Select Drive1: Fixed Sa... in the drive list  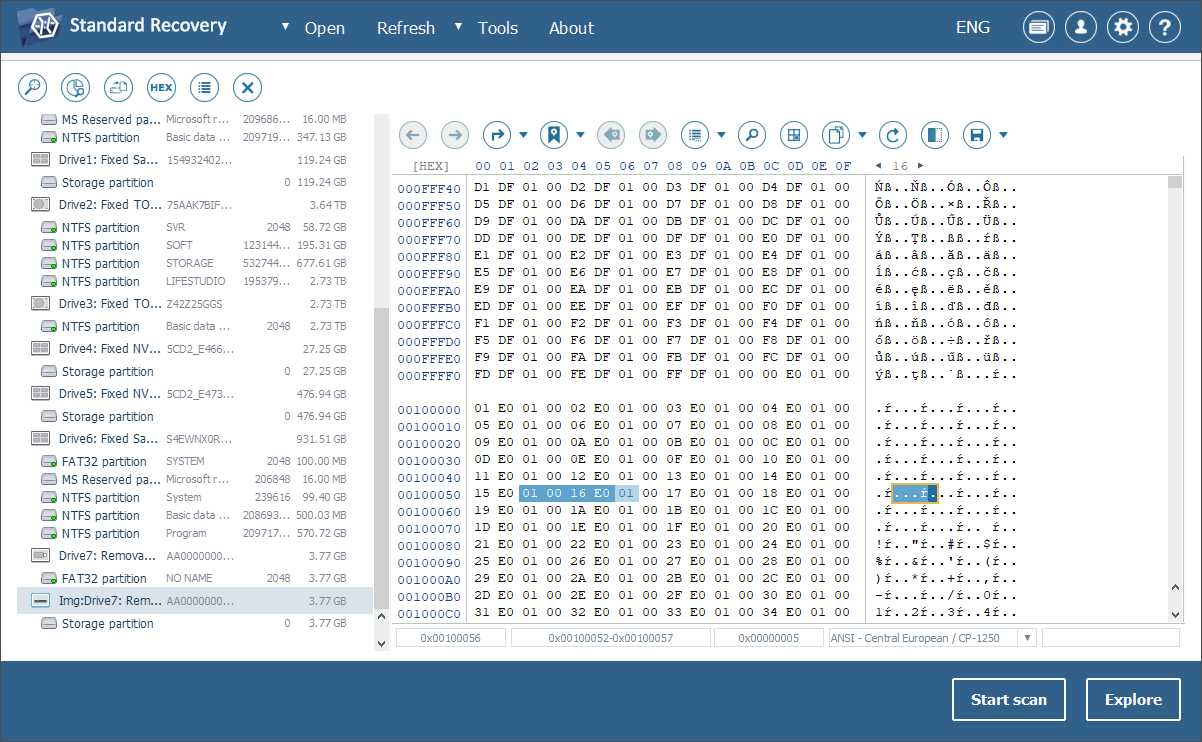pyautogui.click(x=194, y=160)
